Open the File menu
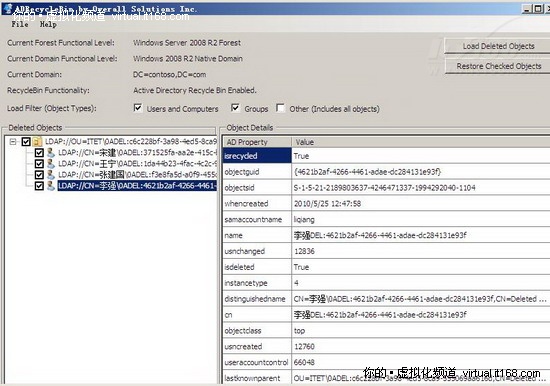Image resolution: width=550 pixels, height=386 pixels. tap(20, 24)
